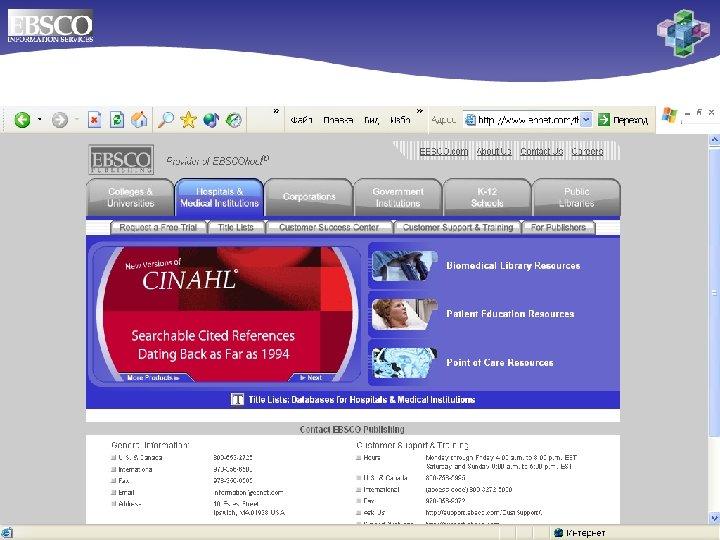Screen dimensions: 720x540
Task: Open the address bar dropdown arrow
Action: [x=586, y=120]
